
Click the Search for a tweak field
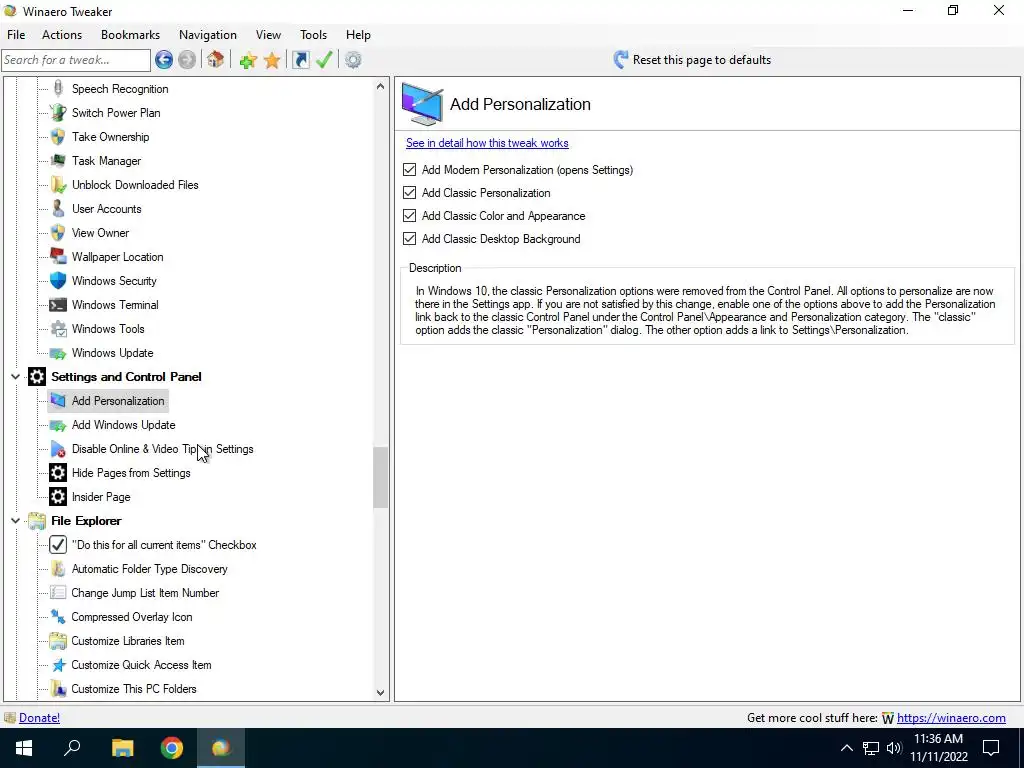click(76, 60)
